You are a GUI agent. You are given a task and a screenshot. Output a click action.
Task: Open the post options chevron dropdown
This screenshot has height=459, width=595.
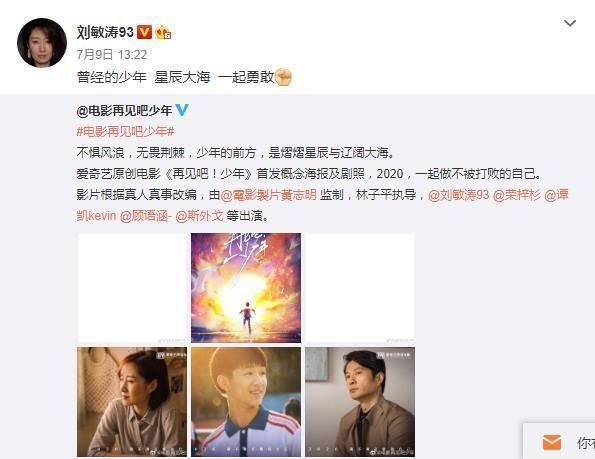pos(570,24)
